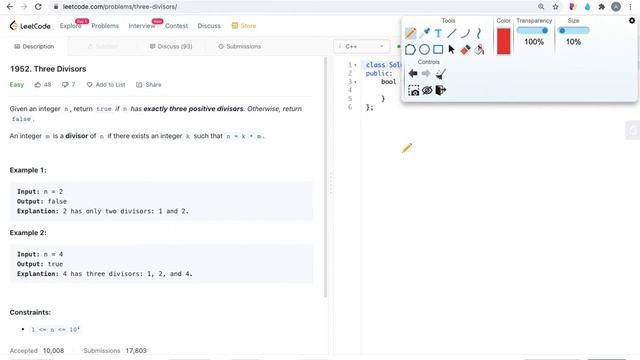This screenshot has height=360, width=640.
Task: Toggle the hide drawings eye icon
Action: (x=427, y=90)
